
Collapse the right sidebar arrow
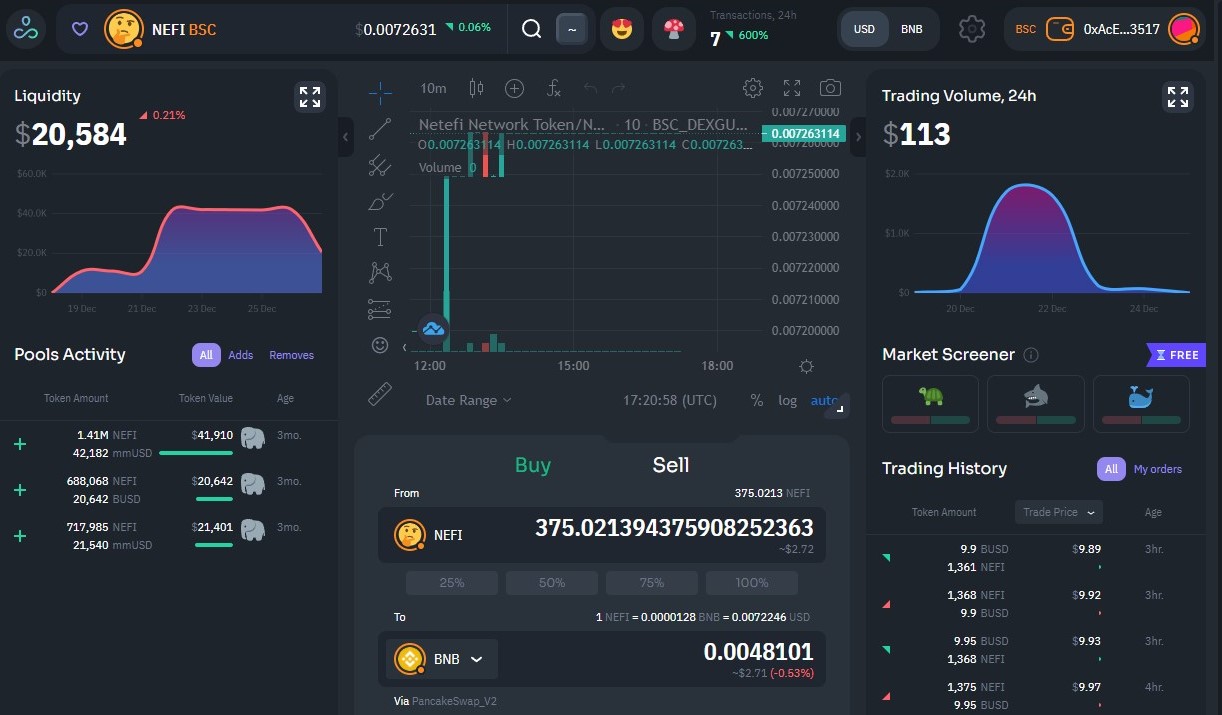858,137
